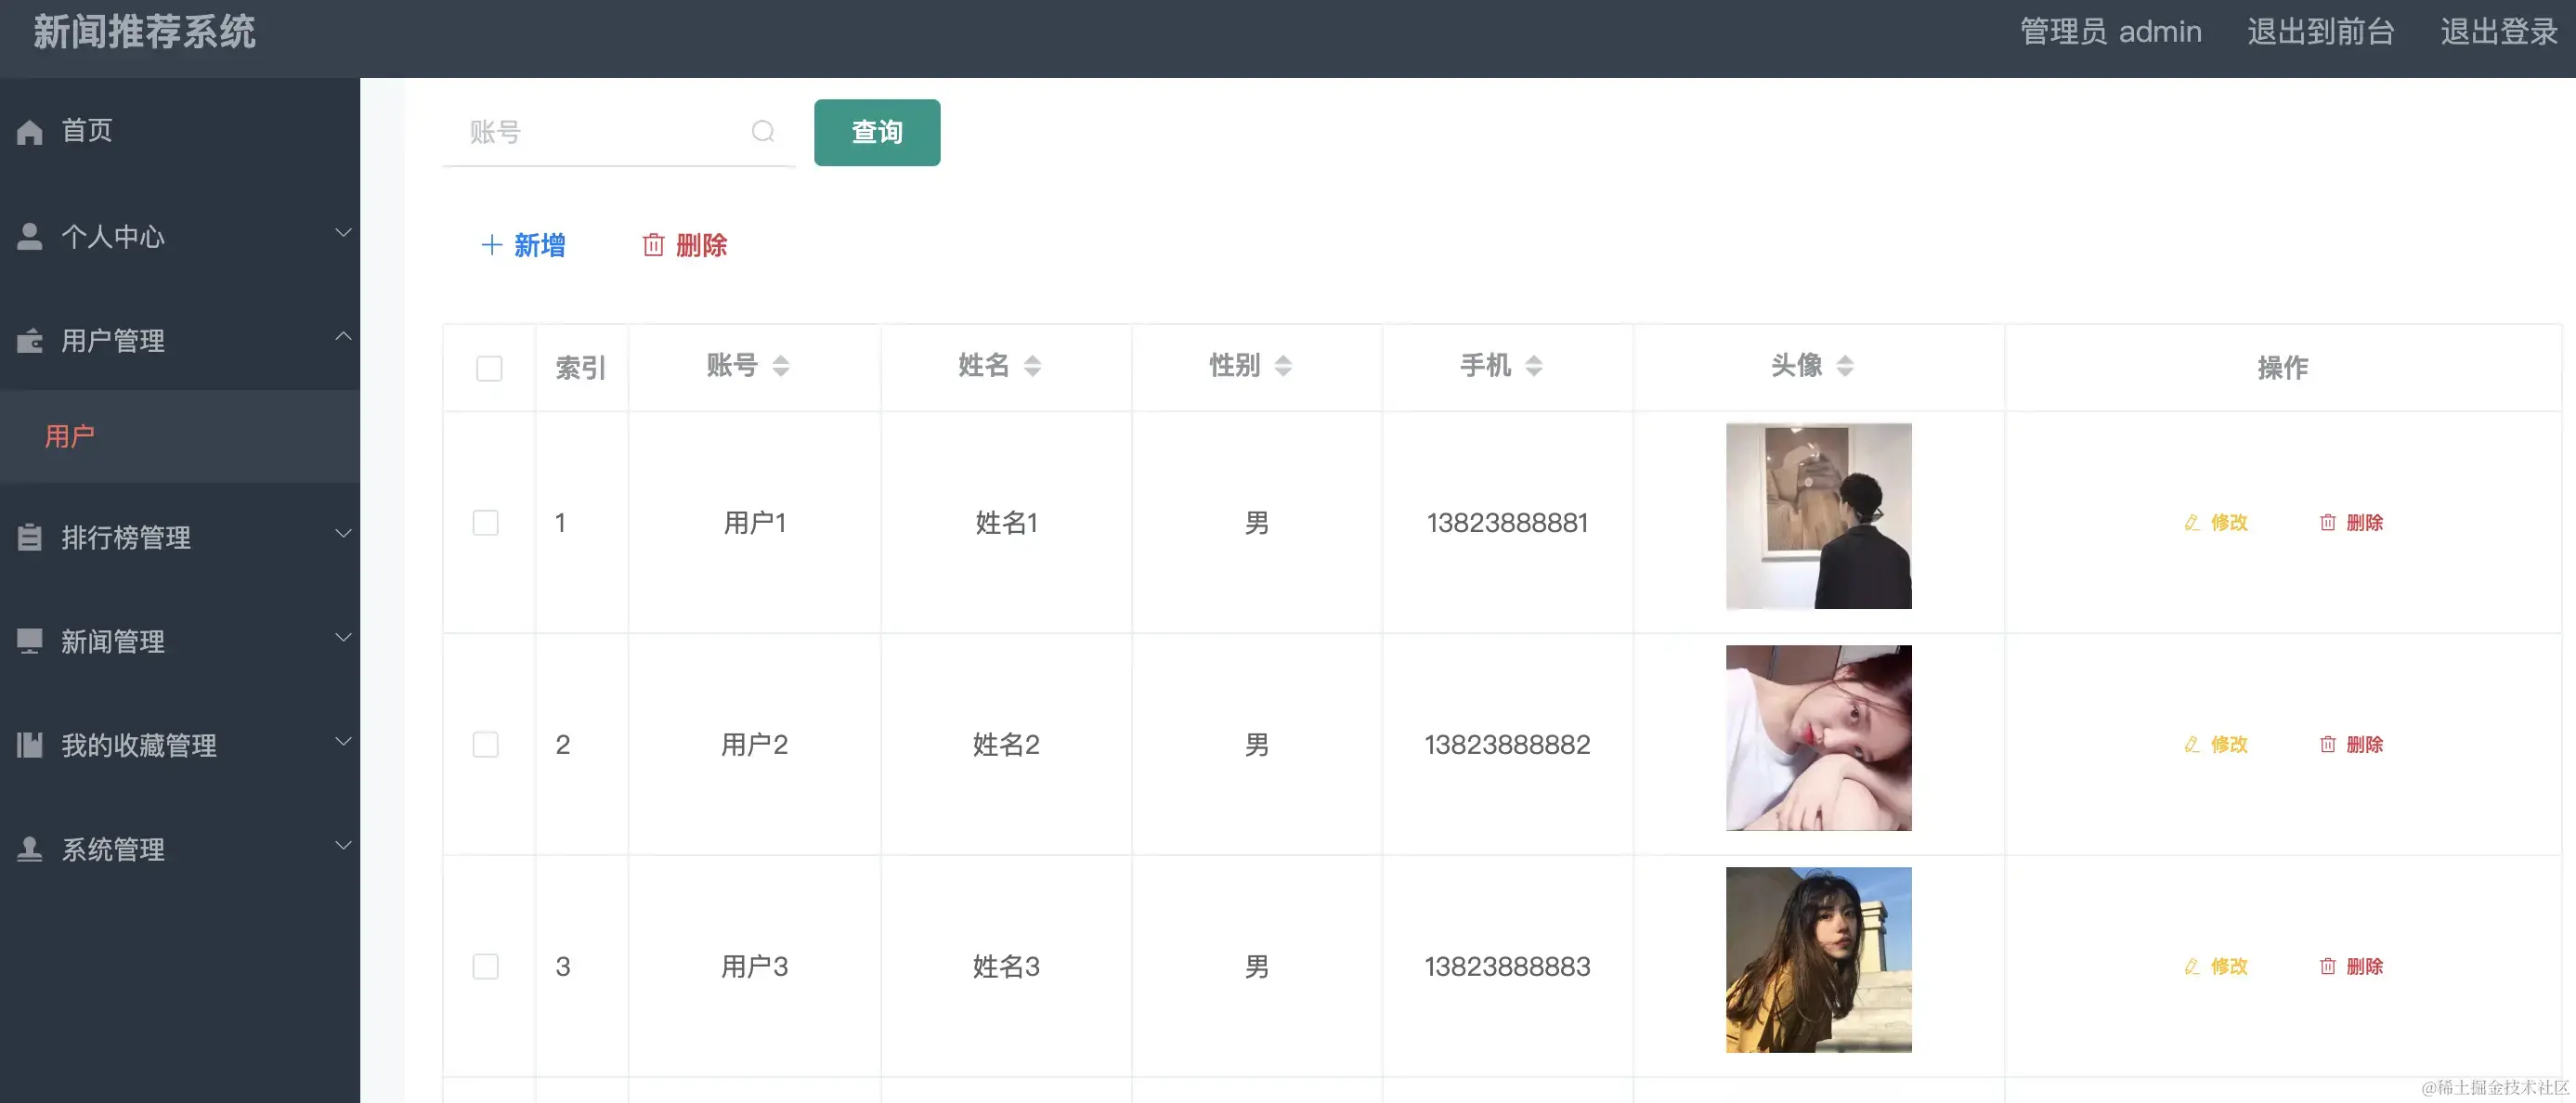This screenshot has height=1103, width=2576.
Task: Click the avatar thumbnail of 用户1
Action: (x=1818, y=516)
